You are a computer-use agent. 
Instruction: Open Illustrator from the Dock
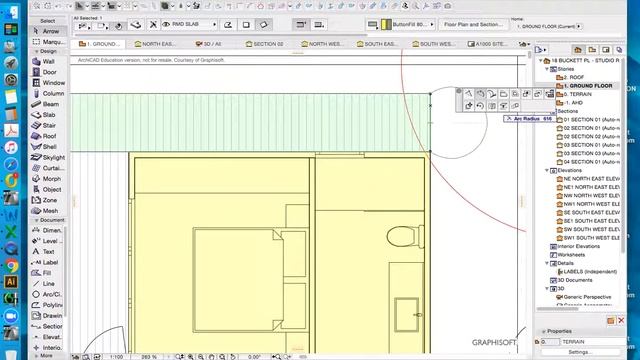point(11,282)
